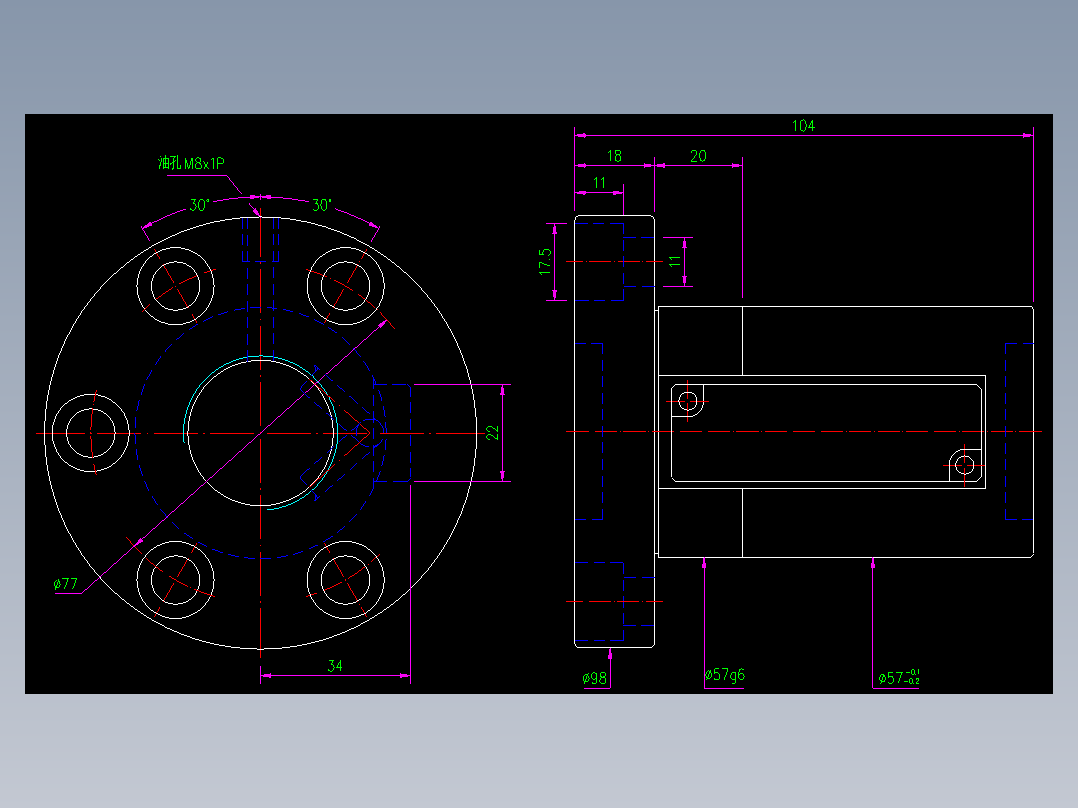The image size is (1078, 808).
Task: Select the leftmost flange bolt hole
Action: click(91, 433)
